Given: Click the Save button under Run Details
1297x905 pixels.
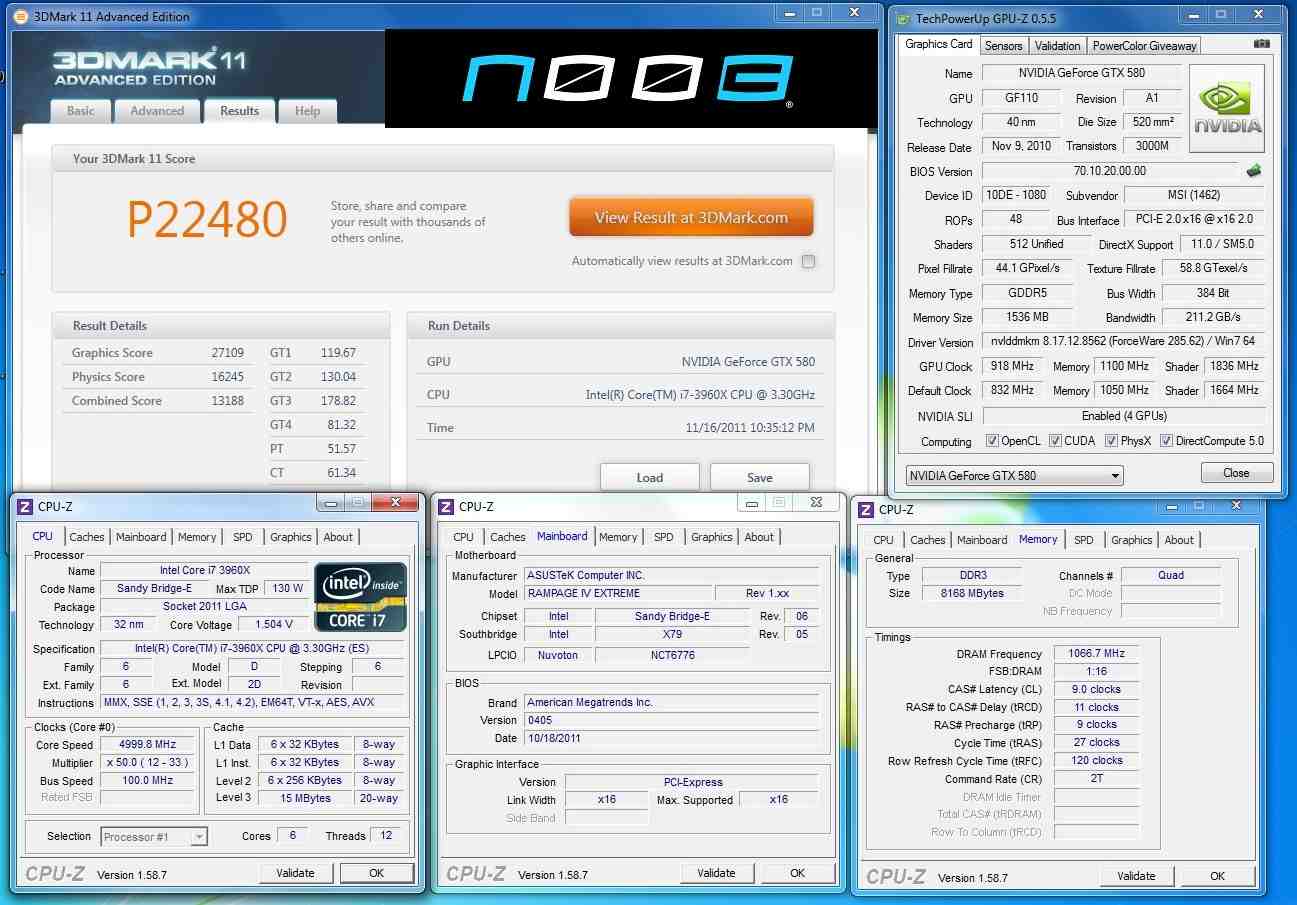Looking at the screenshot, I should [x=759, y=477].
